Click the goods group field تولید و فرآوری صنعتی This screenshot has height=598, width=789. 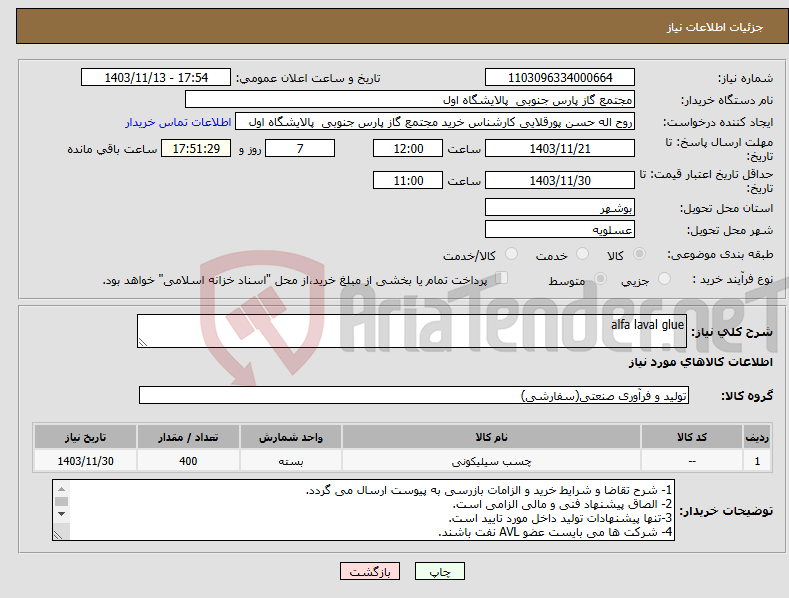coord(414,396)
